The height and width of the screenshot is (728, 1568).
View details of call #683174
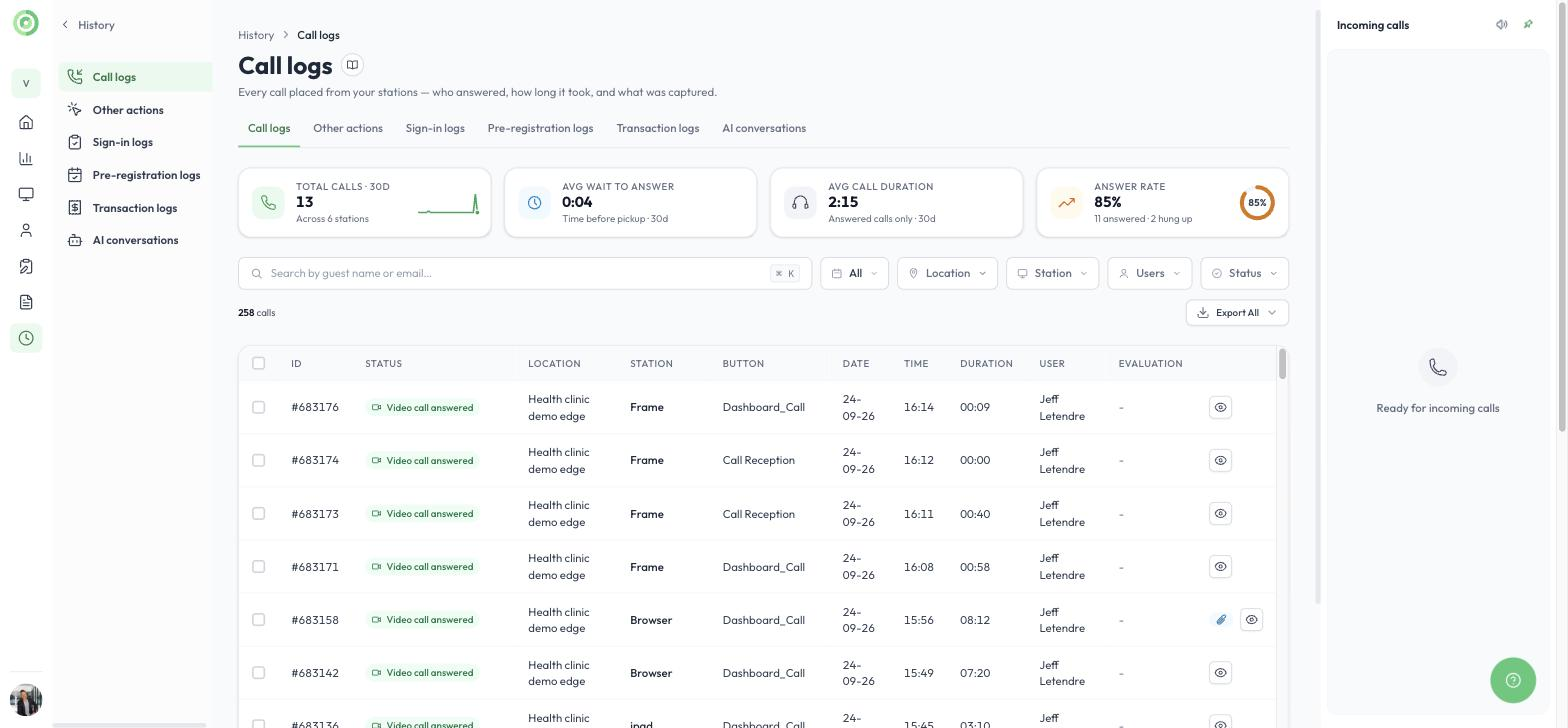(x=1220, y=460)
